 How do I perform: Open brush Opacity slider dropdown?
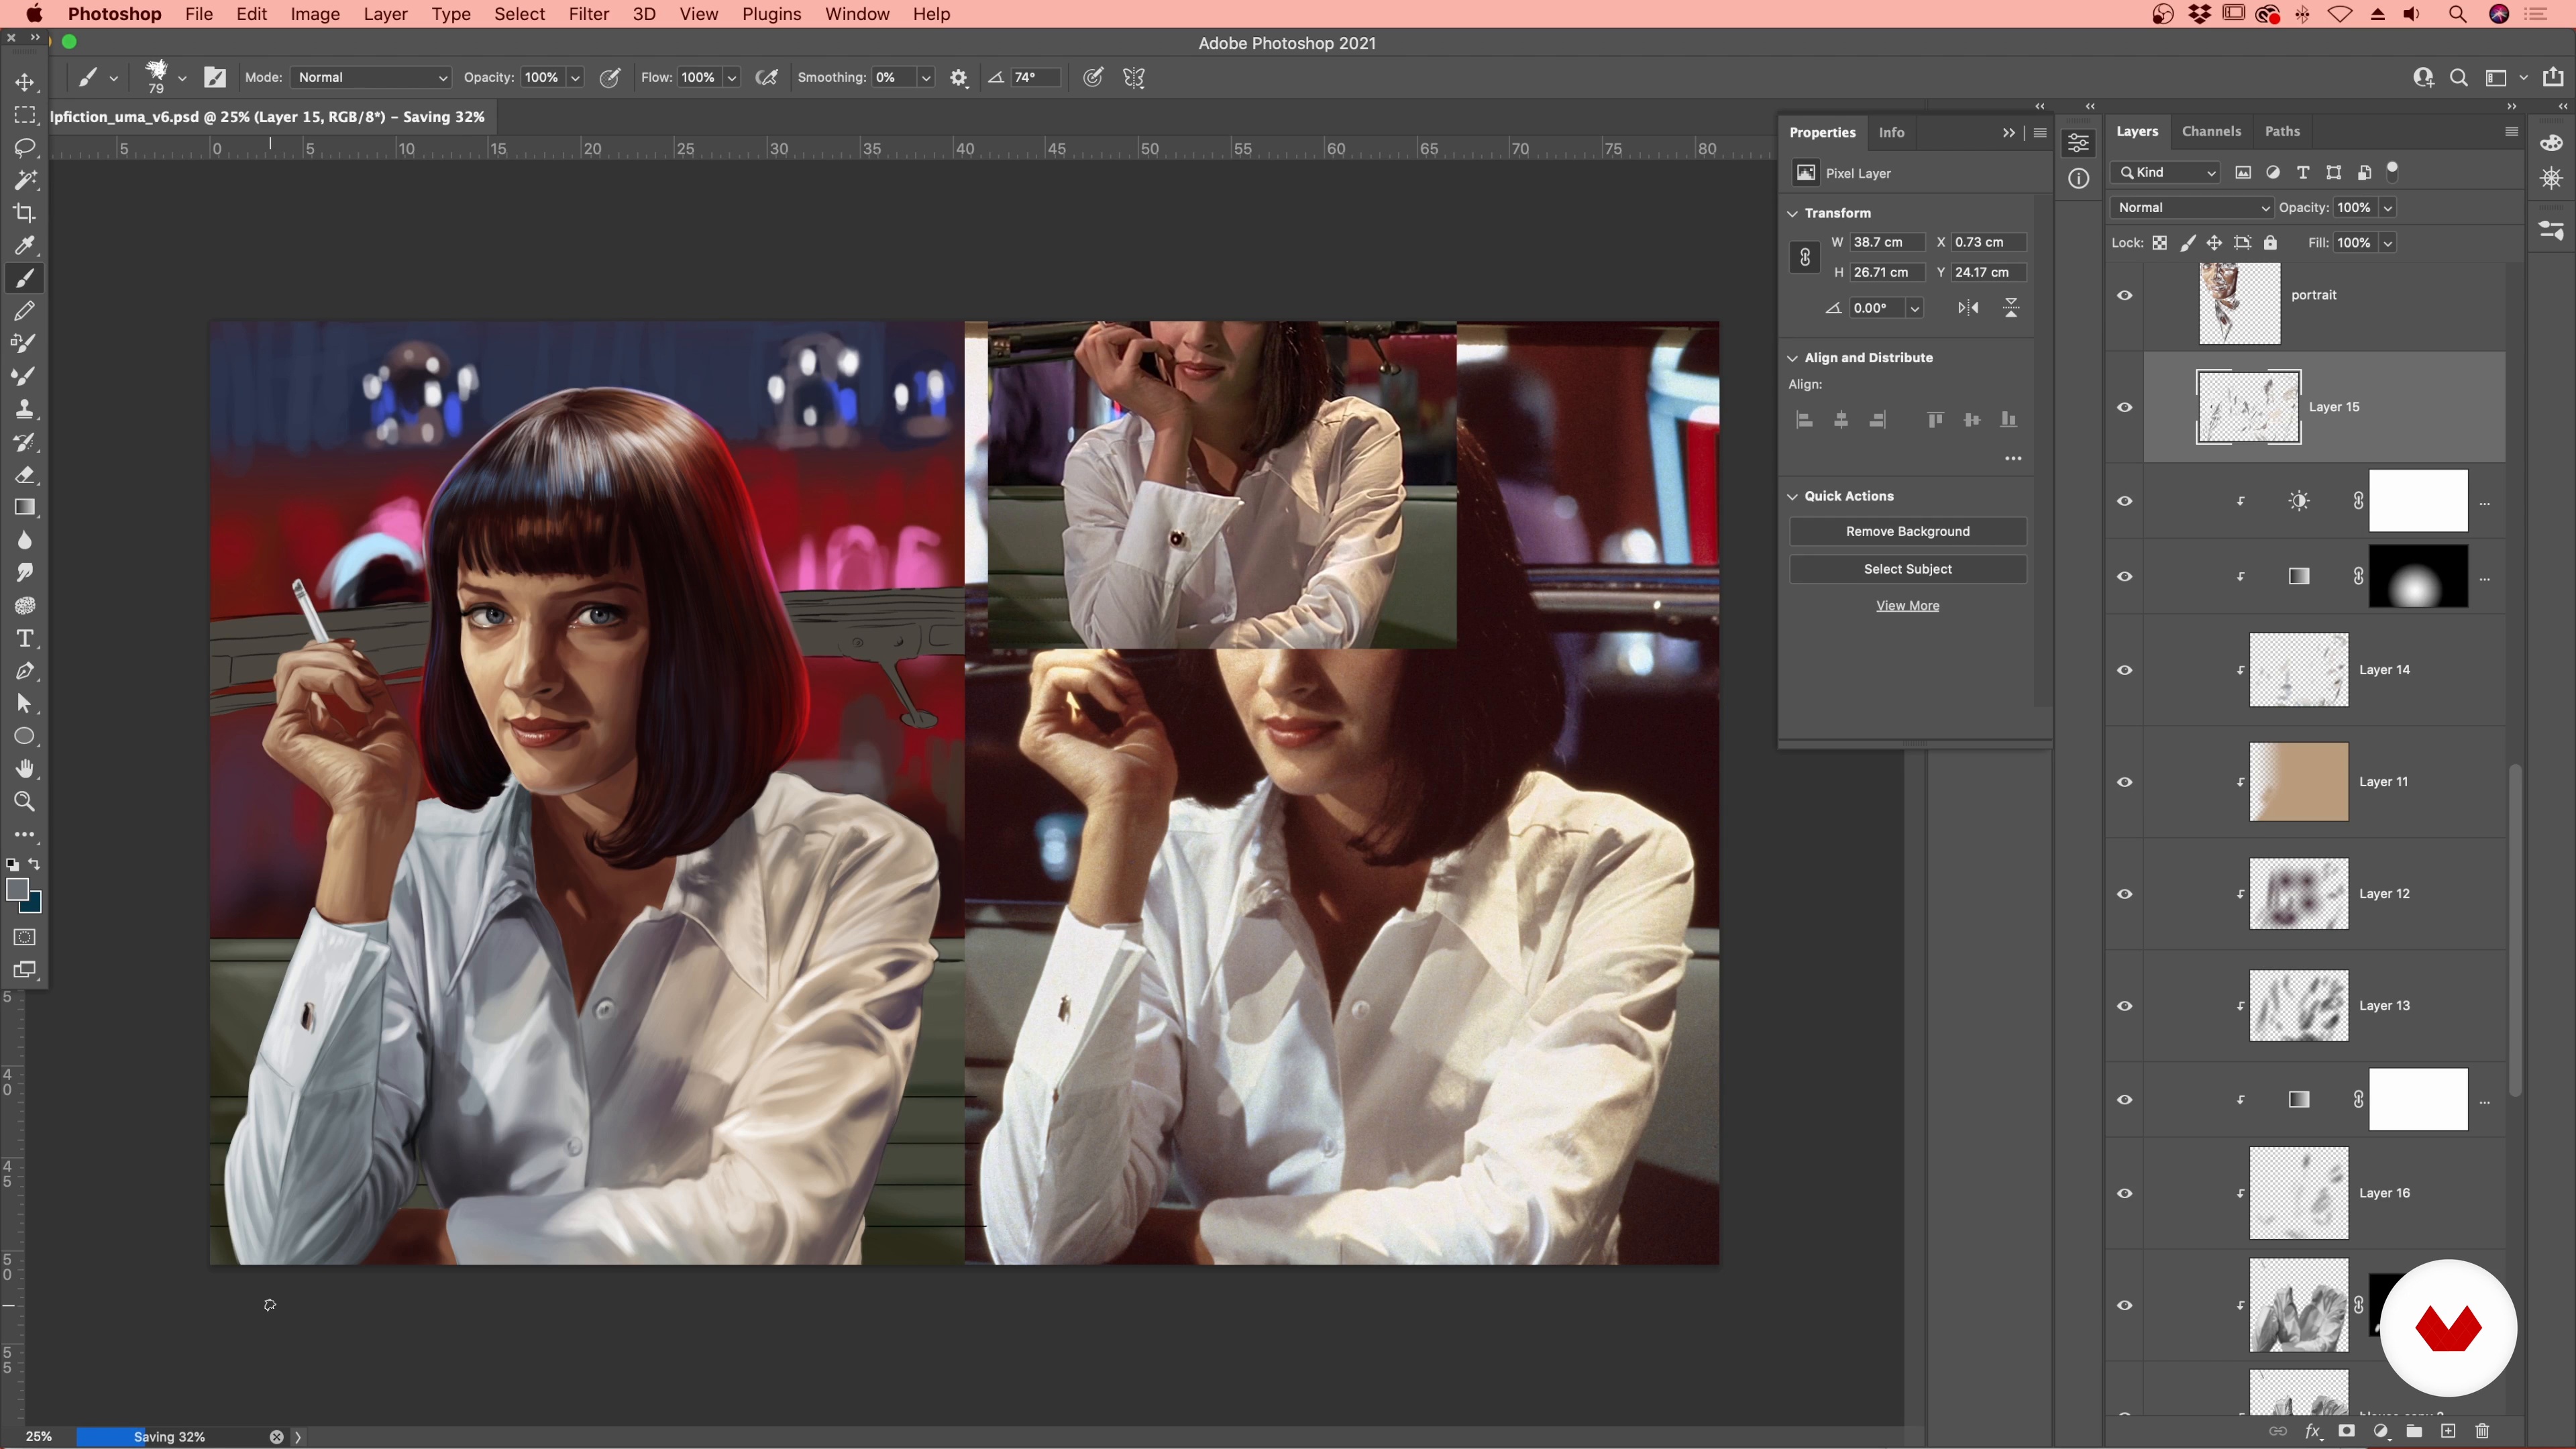pyautogui.click(x=576, y=78)
